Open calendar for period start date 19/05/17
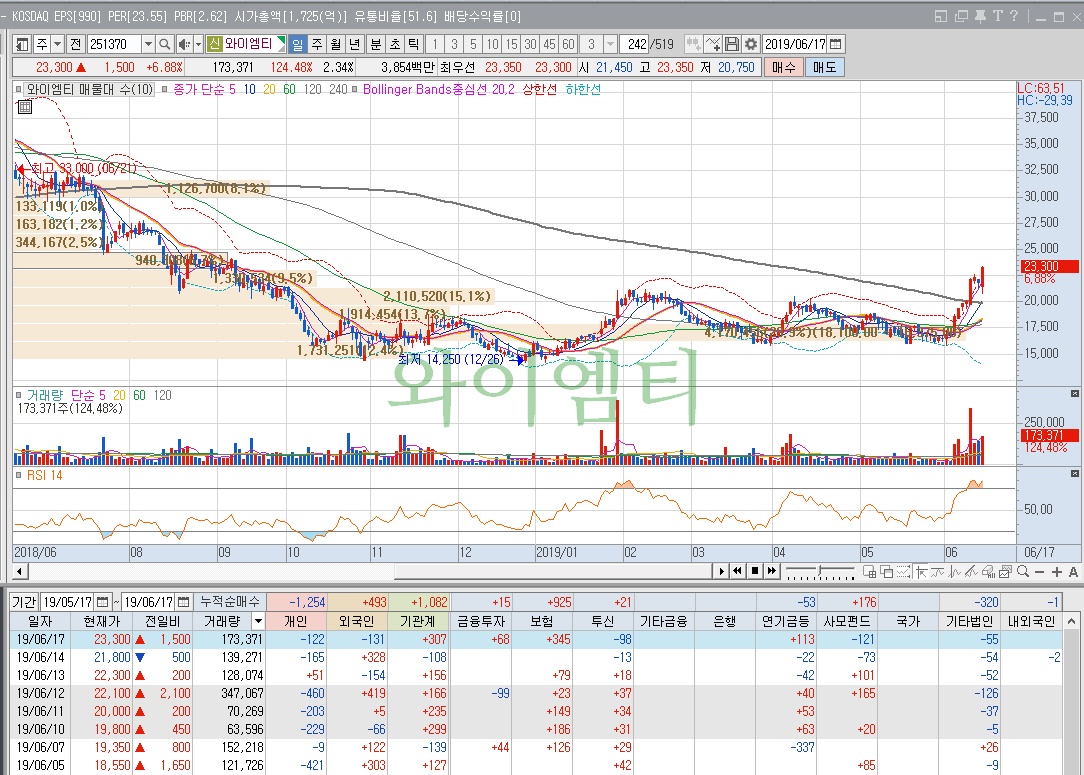Screen dimensions: 1084x775 click(102, 602)
